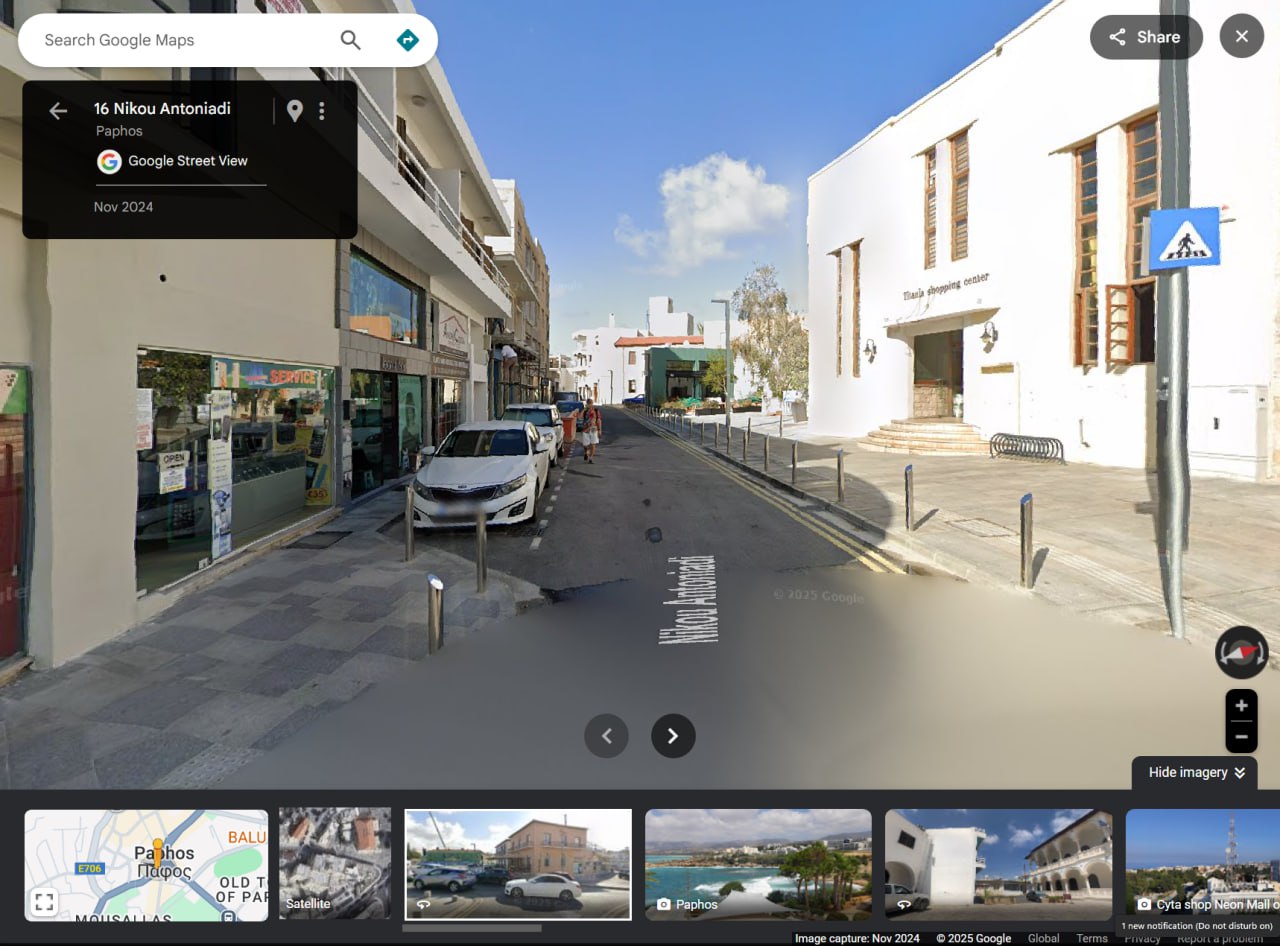Image resolution: width=1280 pixels, height=946 pixels.
Task: Open the Cyta shop Neon Mall photo
Action: tap(1202, 864)
